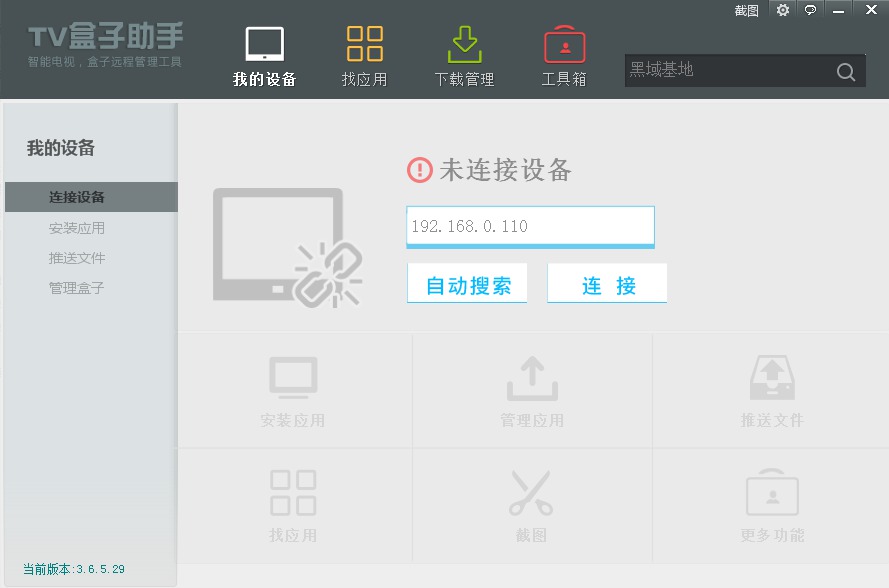Close the TV盒子助手 window

coord(871,10)
